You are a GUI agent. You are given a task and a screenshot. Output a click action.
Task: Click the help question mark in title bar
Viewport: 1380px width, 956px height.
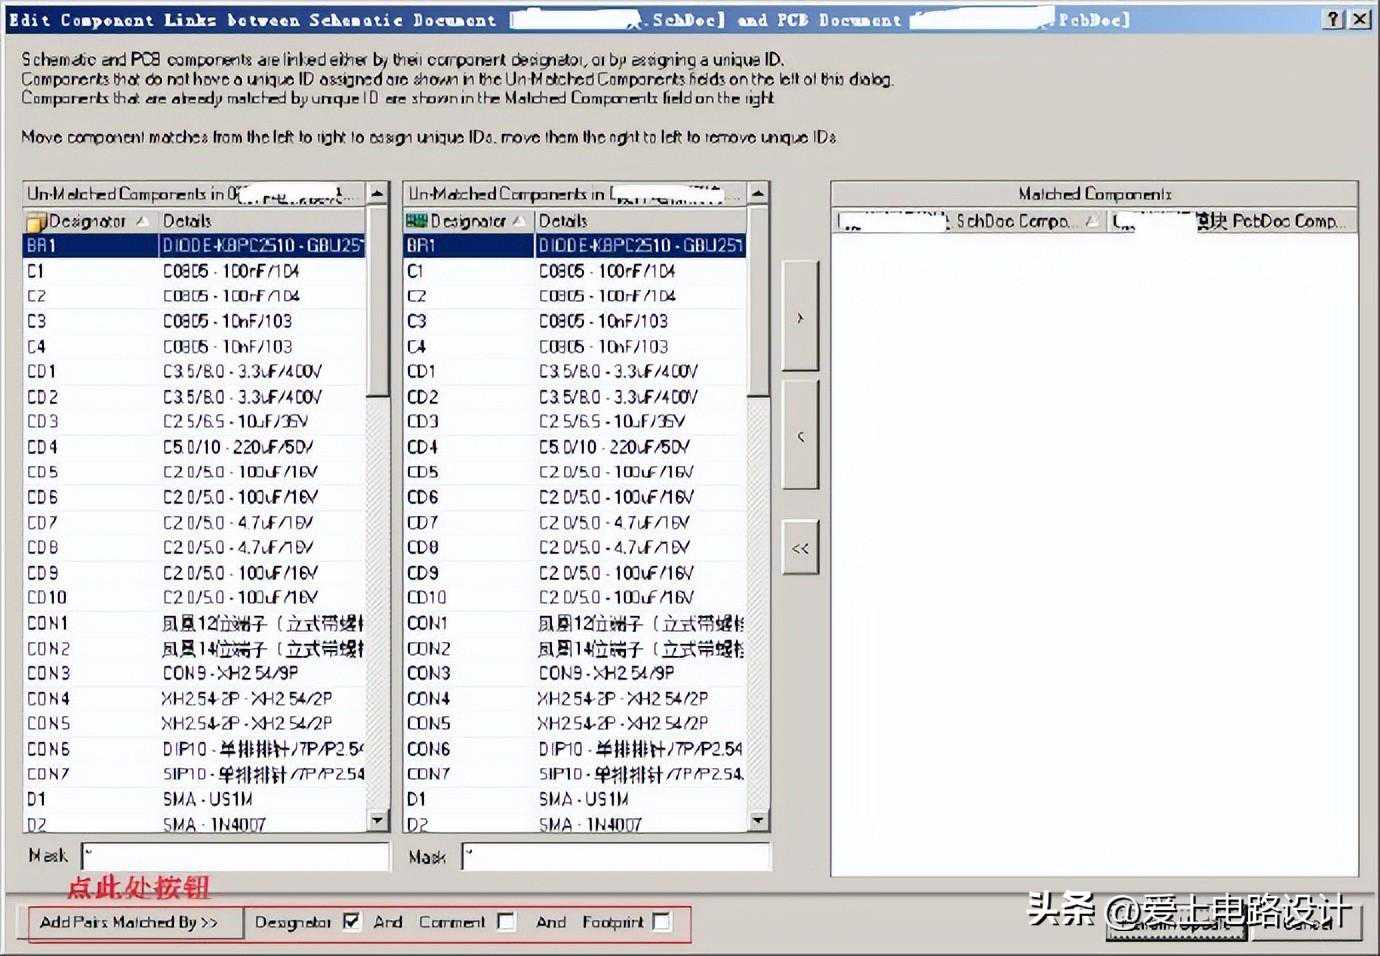tap(1334, 19)
